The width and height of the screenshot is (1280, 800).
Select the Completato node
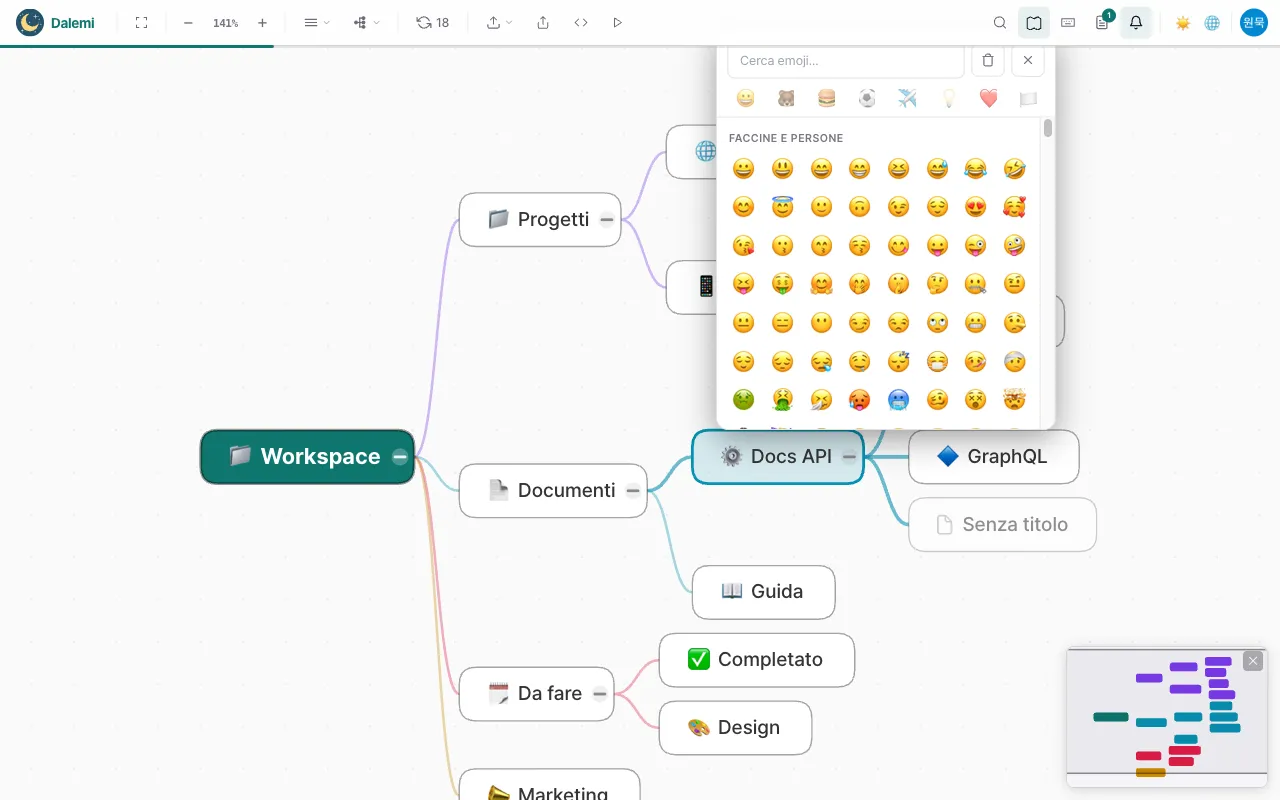(x=757, y=660)
